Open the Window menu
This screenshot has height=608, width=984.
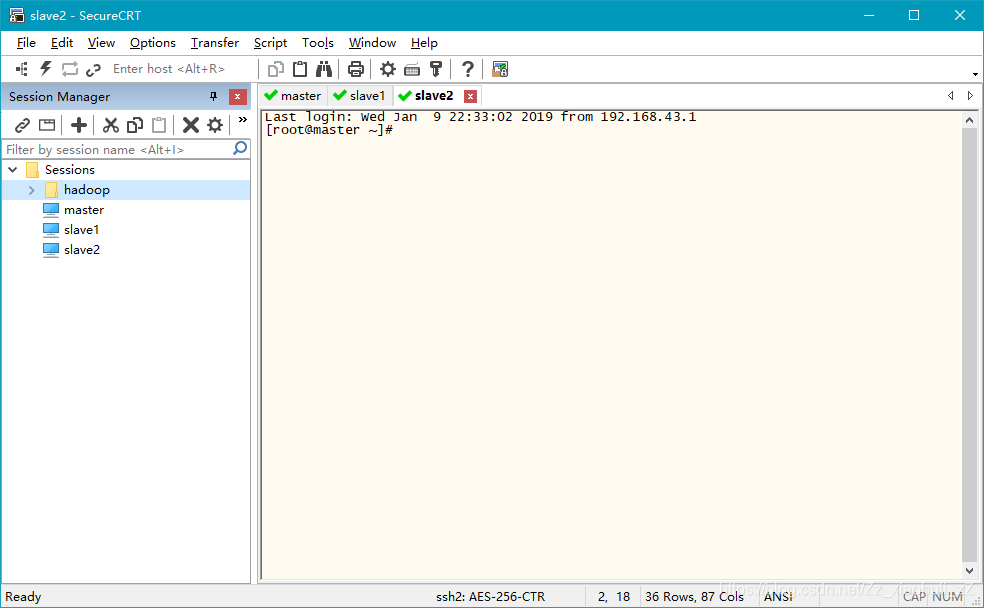(x=372, y=43)
